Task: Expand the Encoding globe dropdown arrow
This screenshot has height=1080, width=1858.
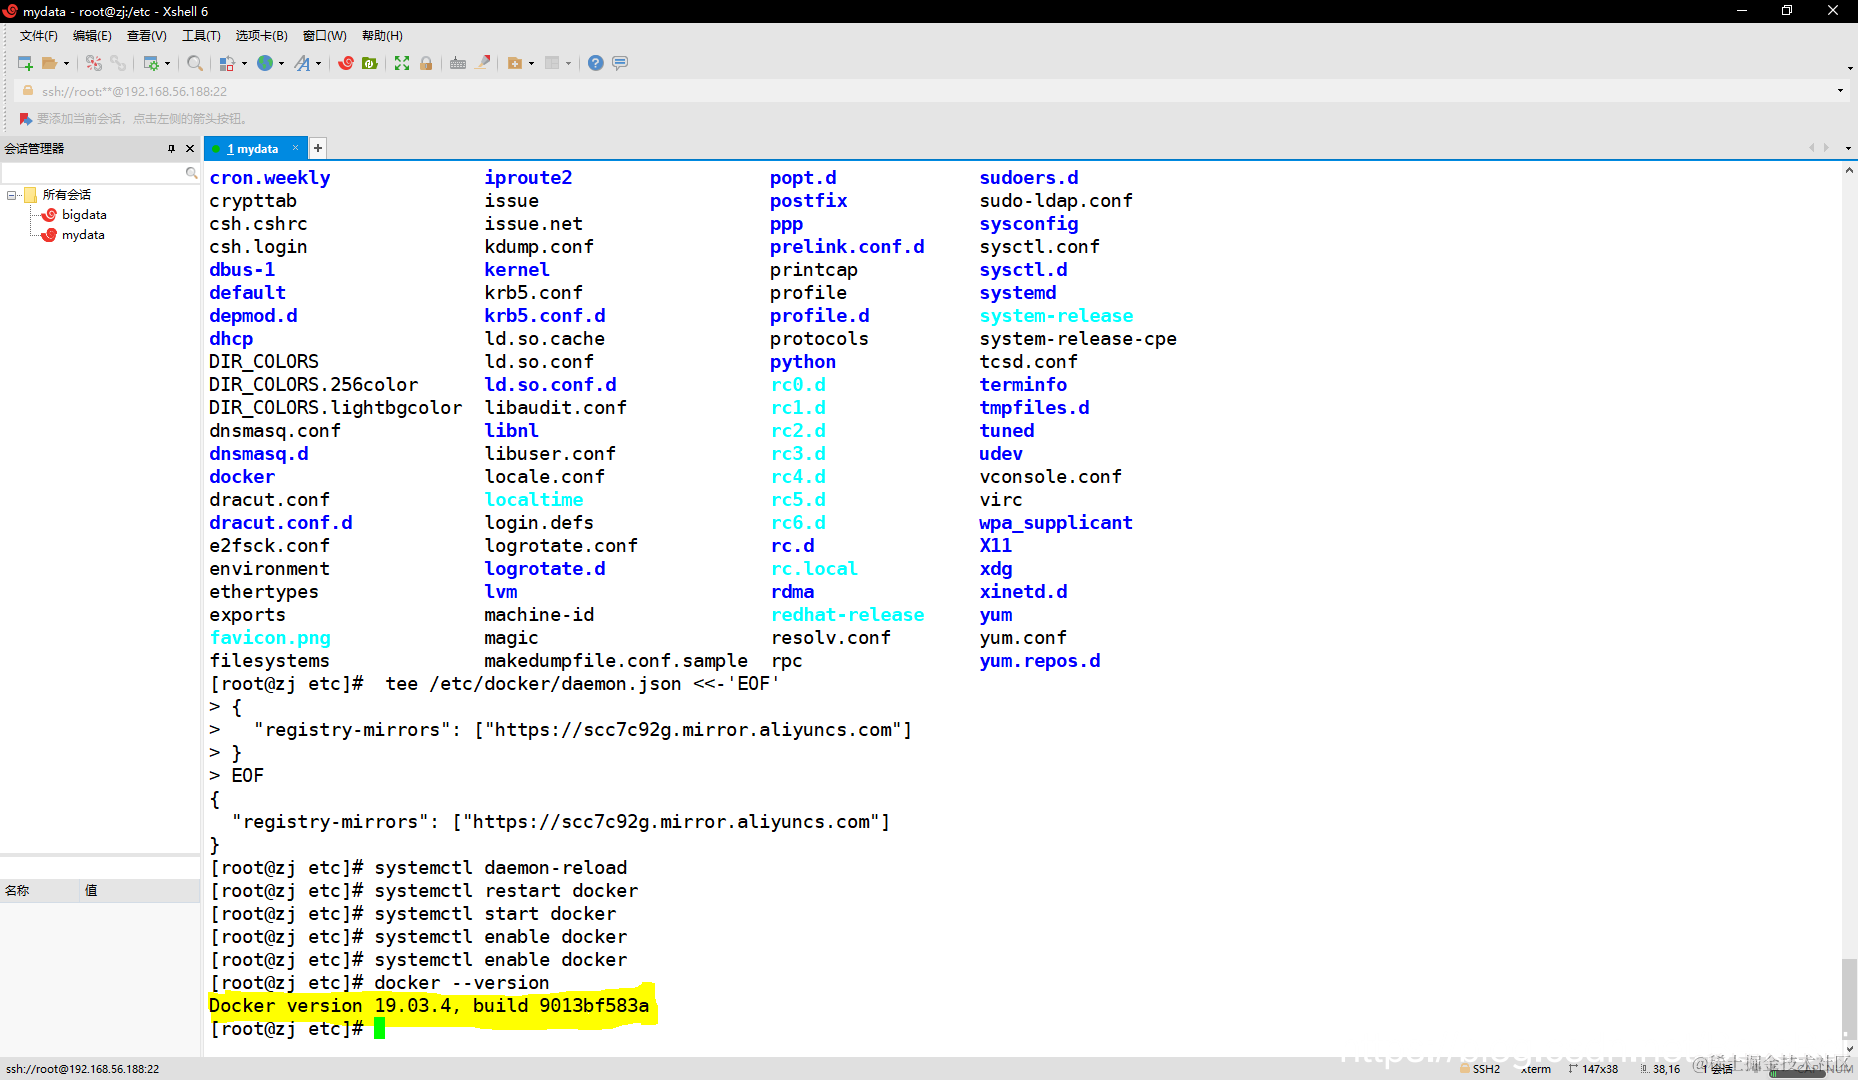Action: [282, 63]
